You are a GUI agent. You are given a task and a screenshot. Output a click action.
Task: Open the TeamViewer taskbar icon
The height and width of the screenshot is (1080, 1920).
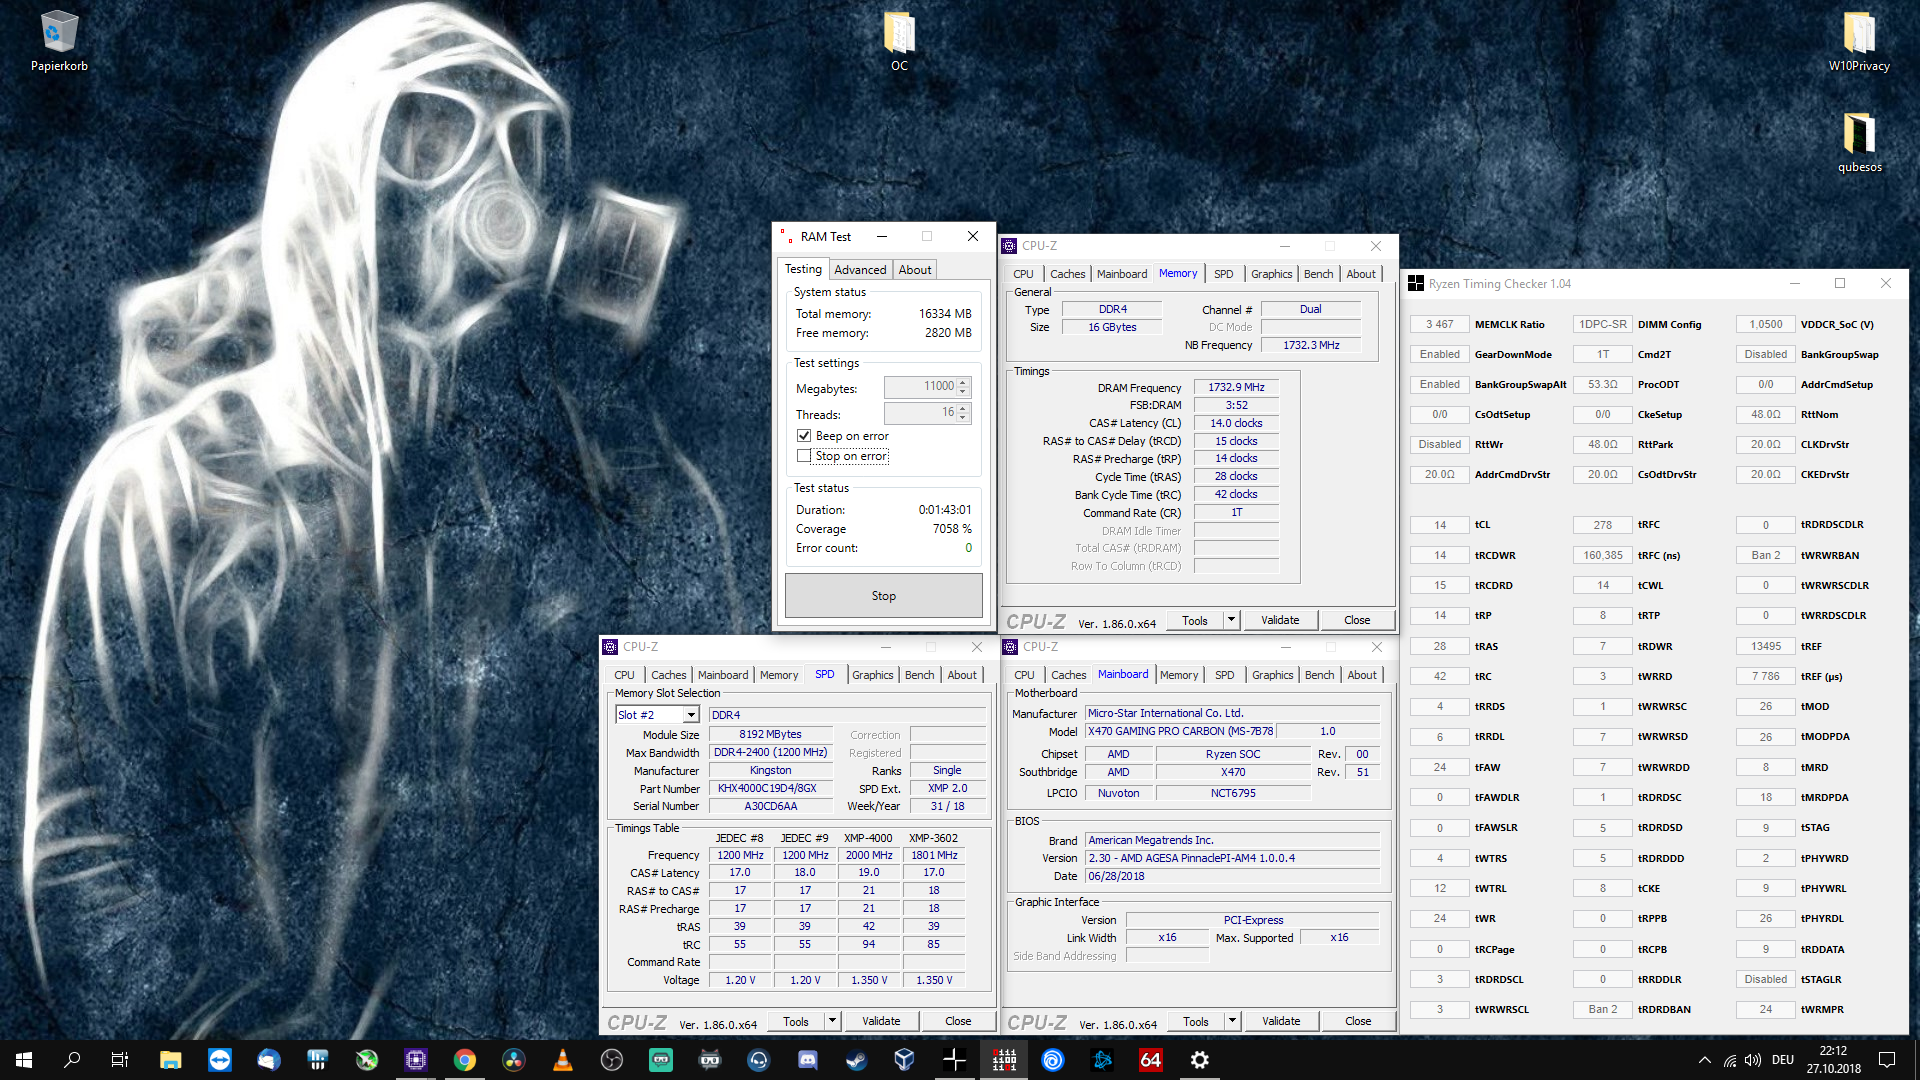click(x=220, y=1060)
